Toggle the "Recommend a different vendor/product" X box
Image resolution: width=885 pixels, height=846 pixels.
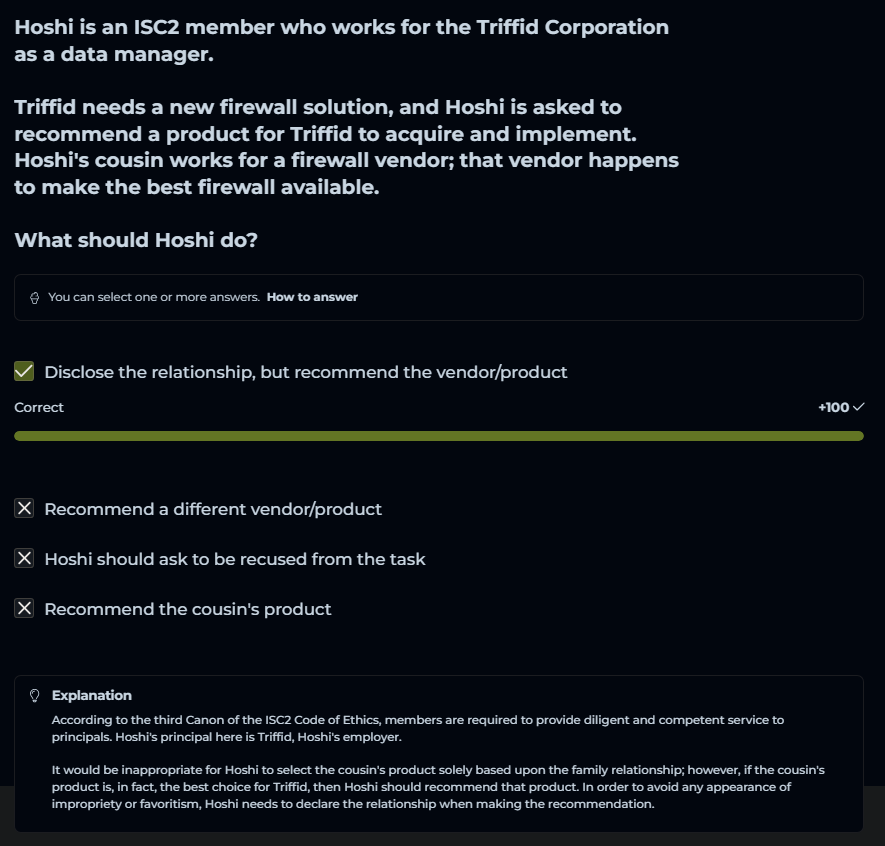[25, 509]
